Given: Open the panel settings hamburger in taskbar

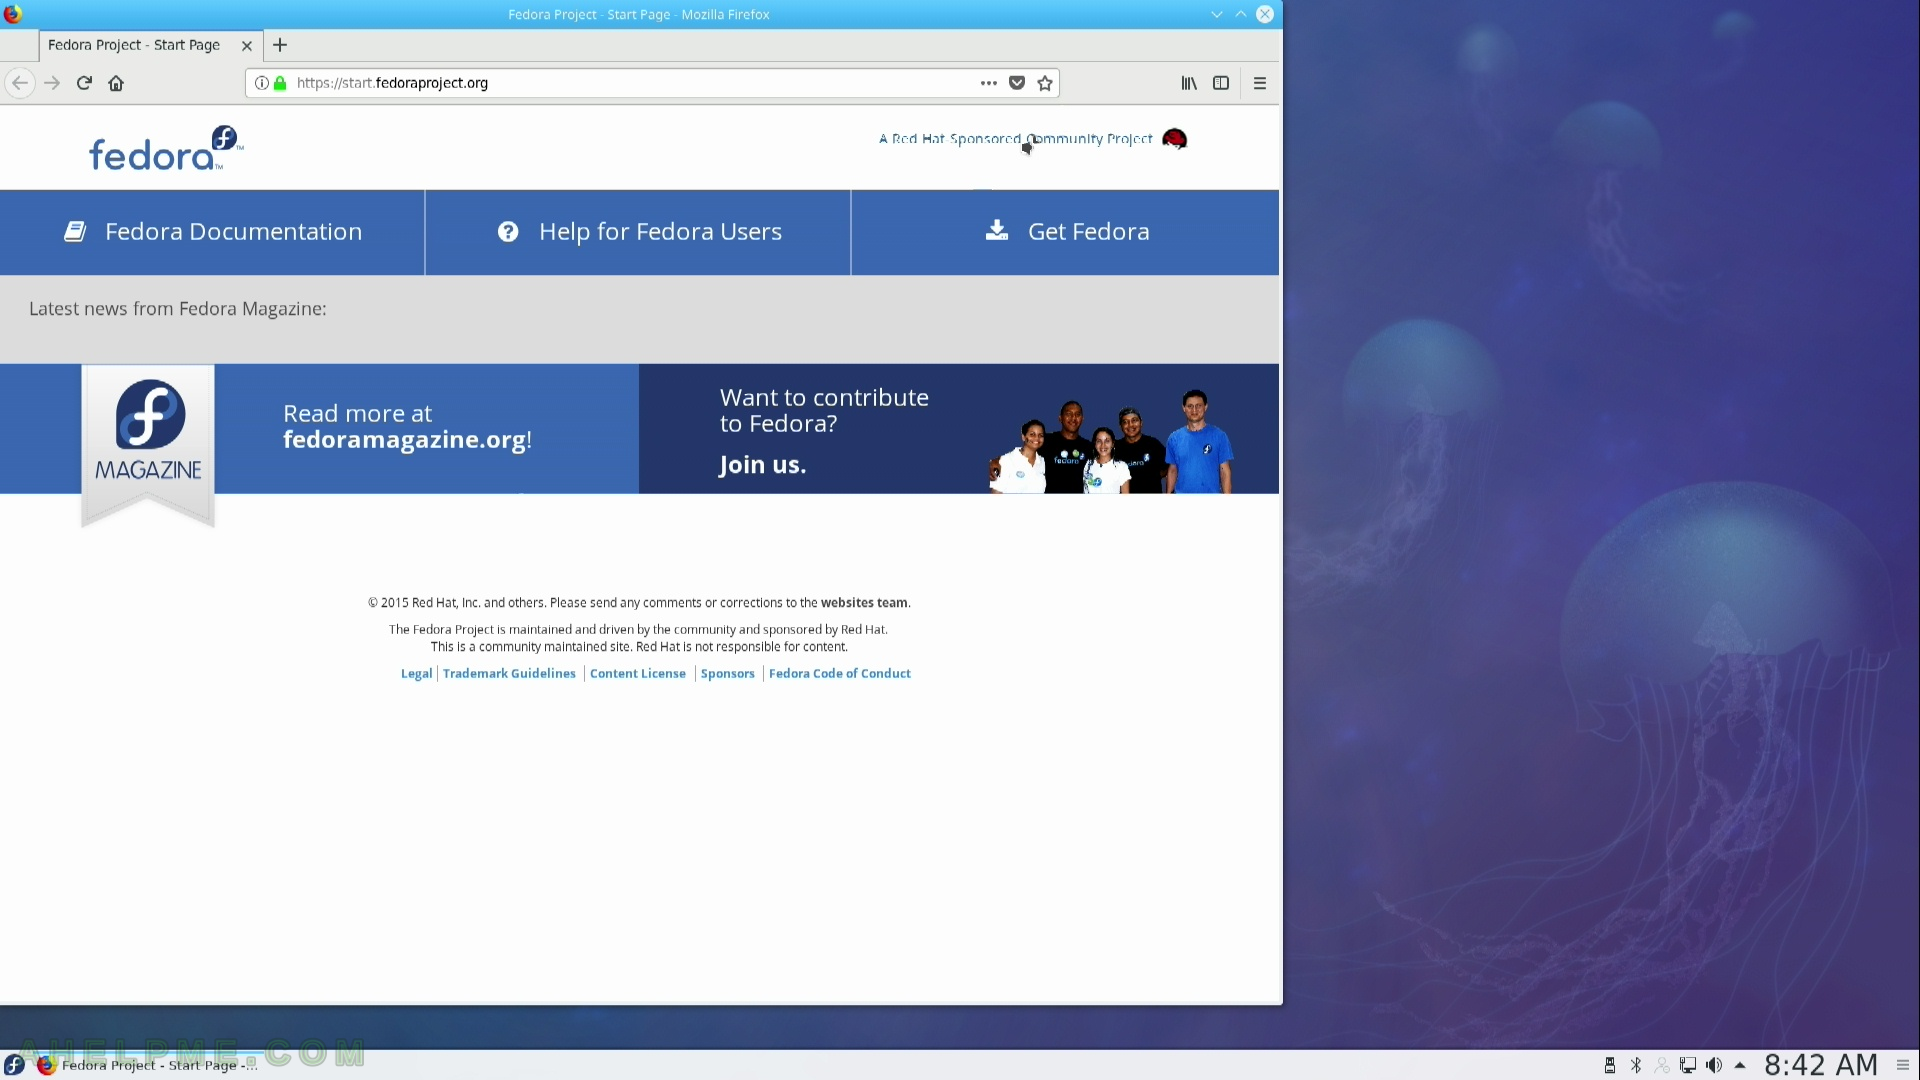Looking at the screenshot, I should pyautogui.click(x=1903, y=1066).
